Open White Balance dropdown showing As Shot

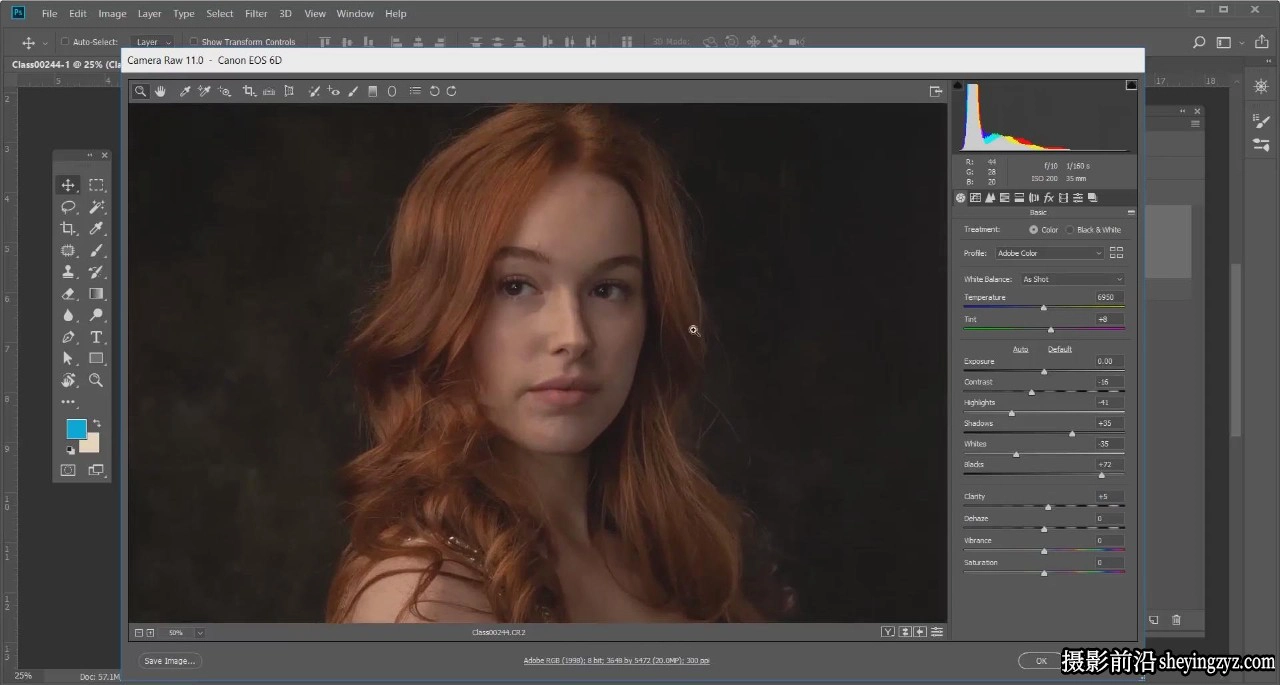pyautogui.click(x=1072, y=279)
